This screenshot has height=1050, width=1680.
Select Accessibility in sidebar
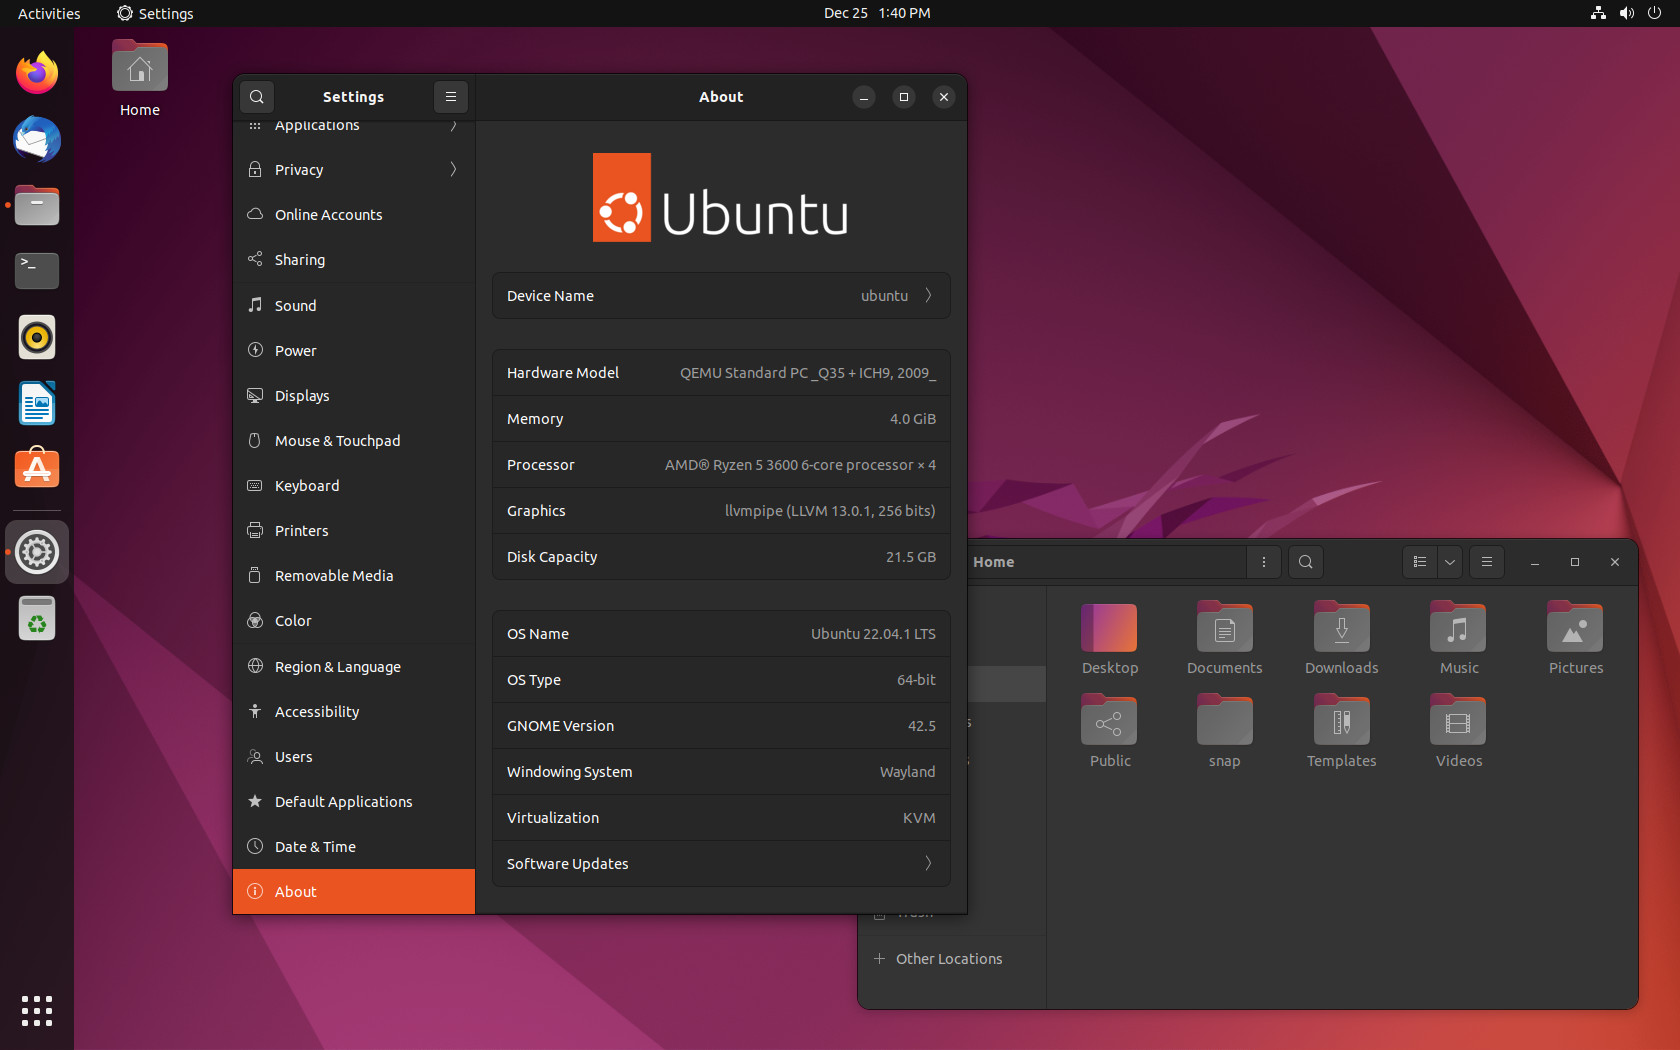coord(354,712)
